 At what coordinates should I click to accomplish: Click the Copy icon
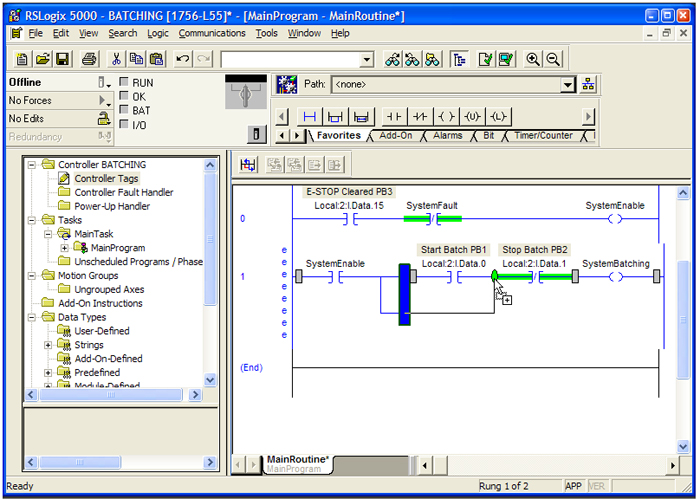(x=136, y=59)
